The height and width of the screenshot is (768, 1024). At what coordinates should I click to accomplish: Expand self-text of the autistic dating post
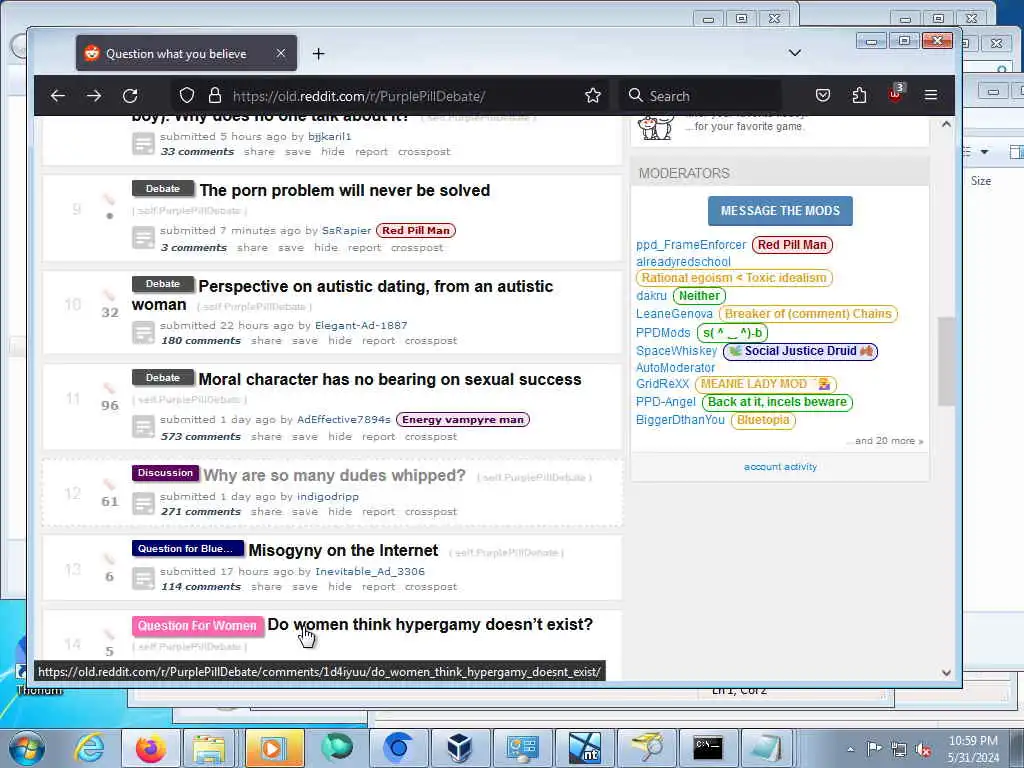click(144, 332)
